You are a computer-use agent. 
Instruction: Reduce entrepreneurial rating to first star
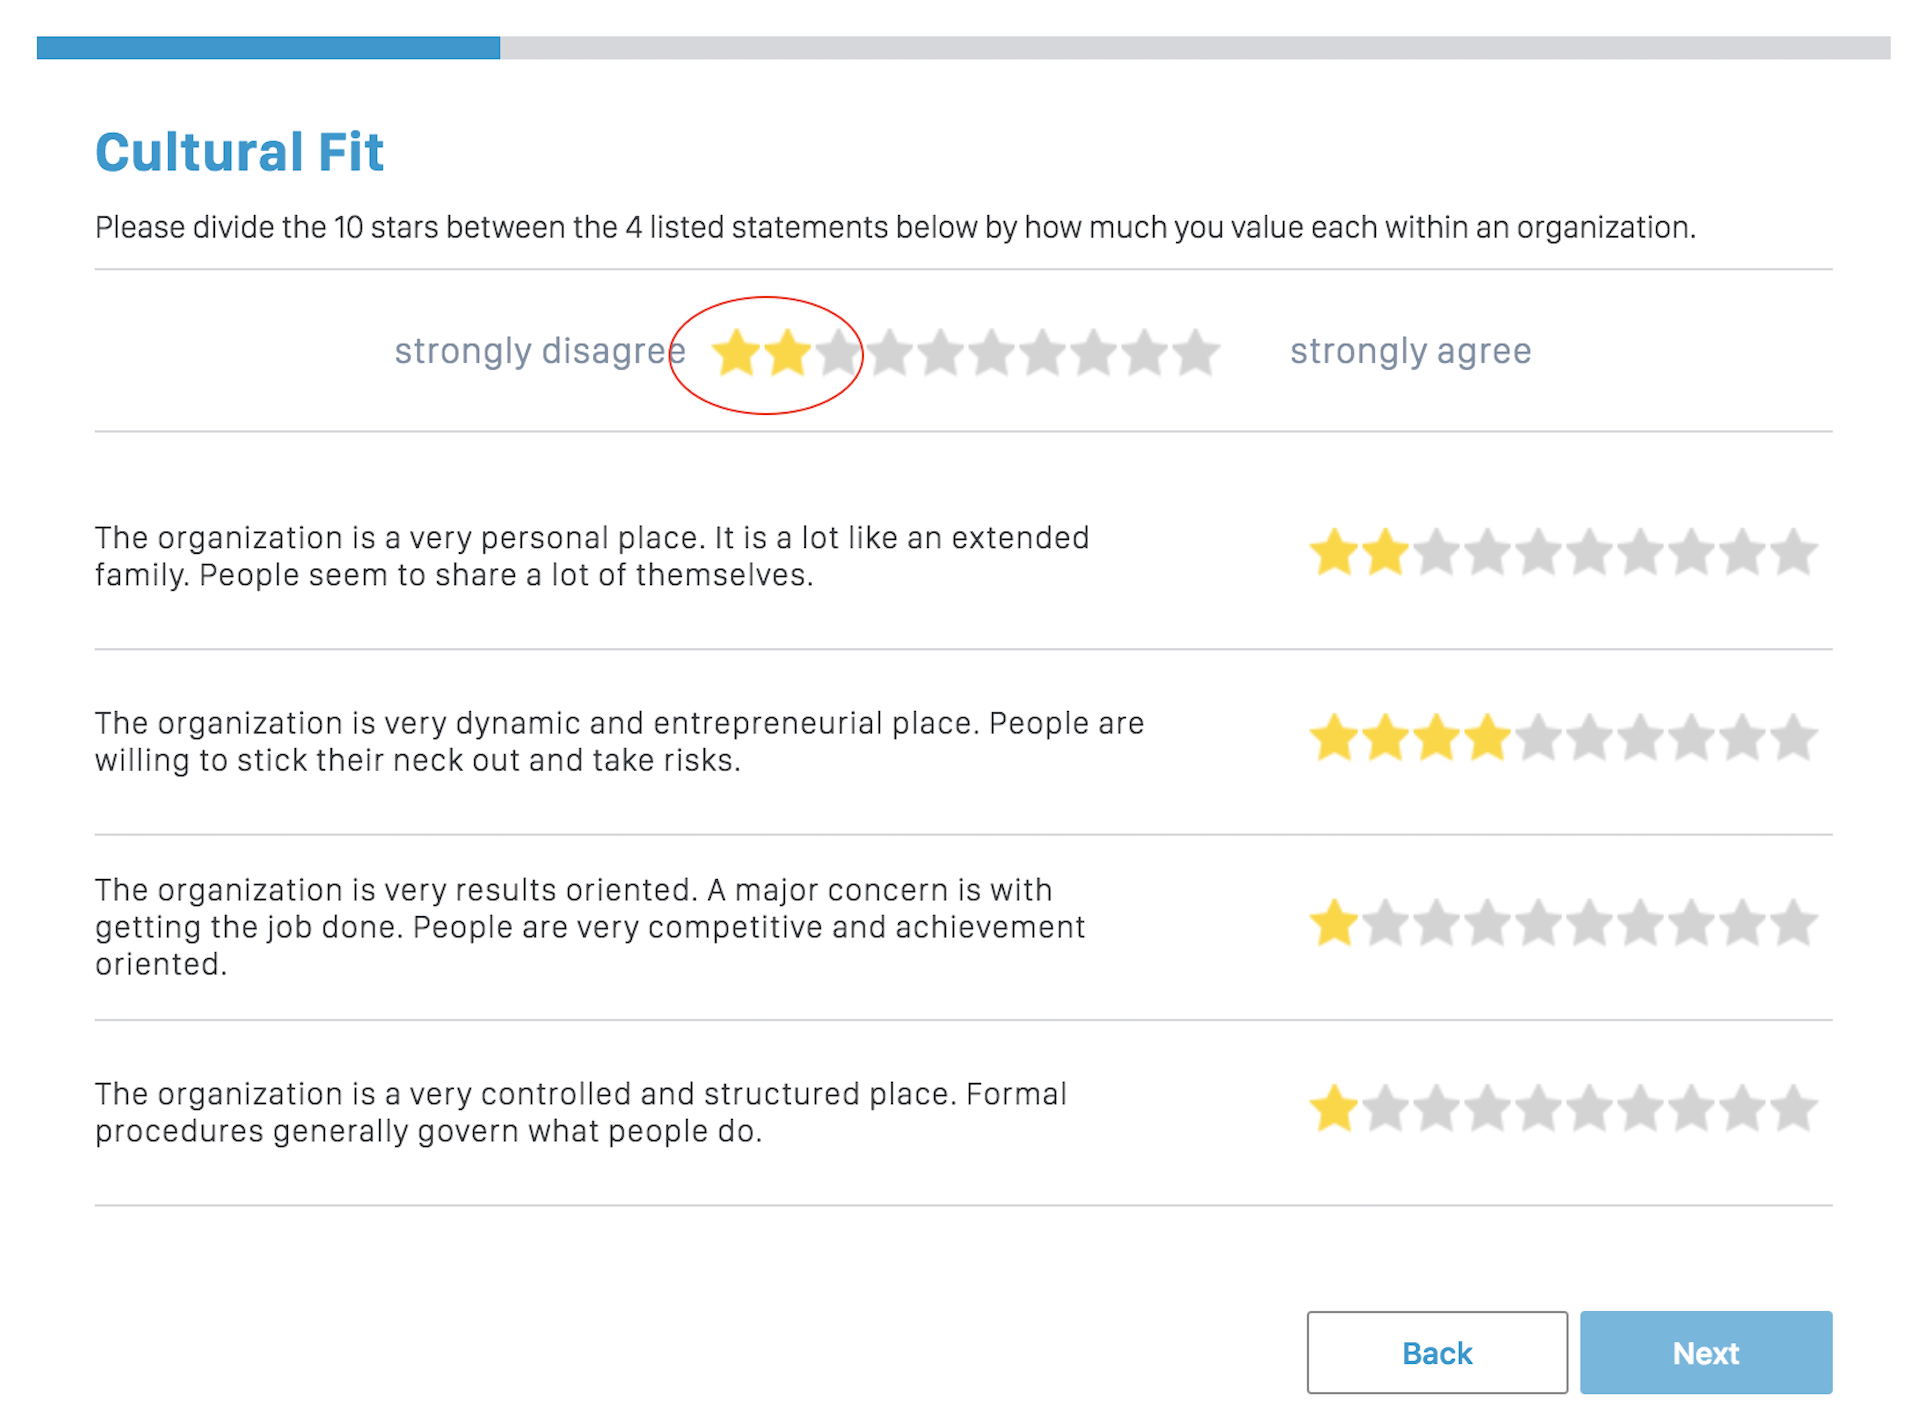pyautogui.click(x=1334, y=737)
